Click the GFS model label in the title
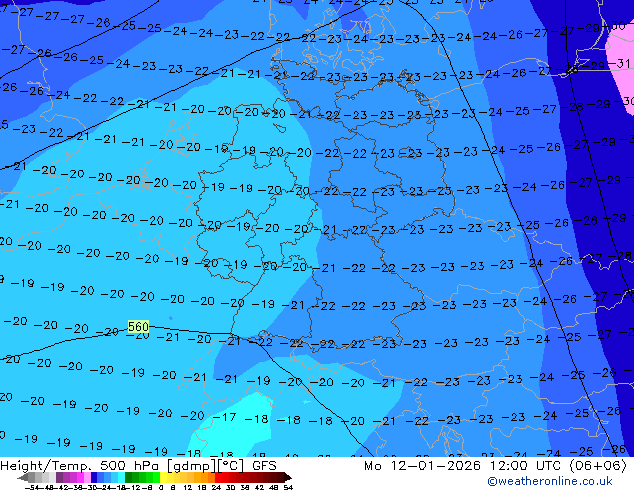 (264, 466)
